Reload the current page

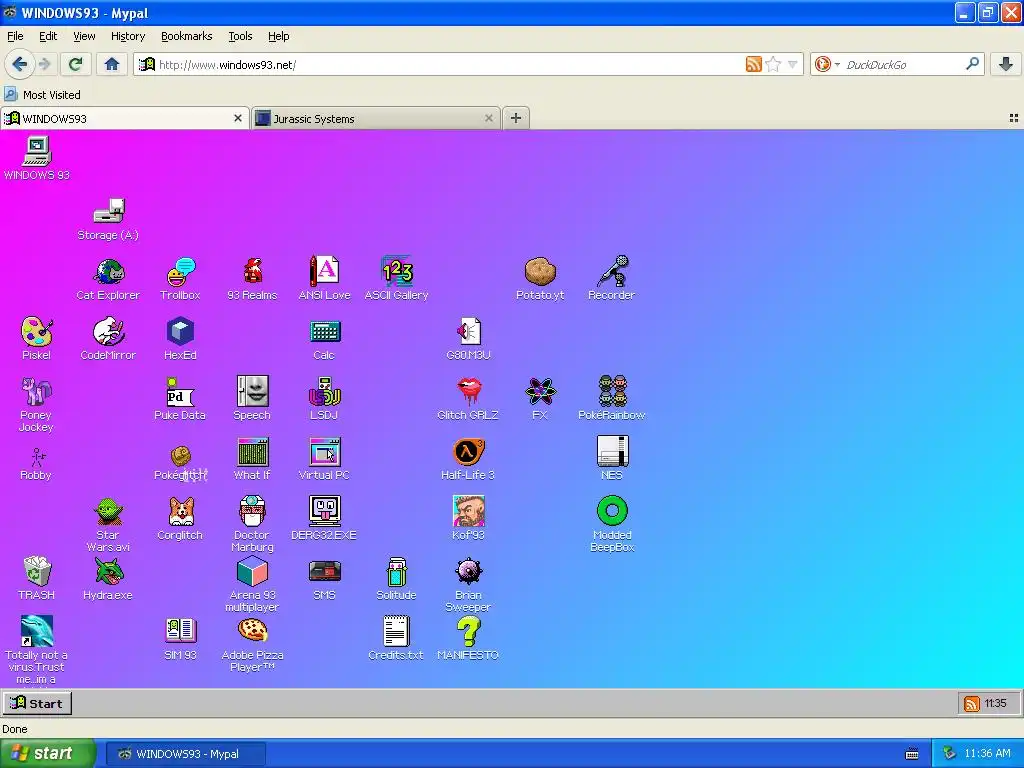coord(75,64)
